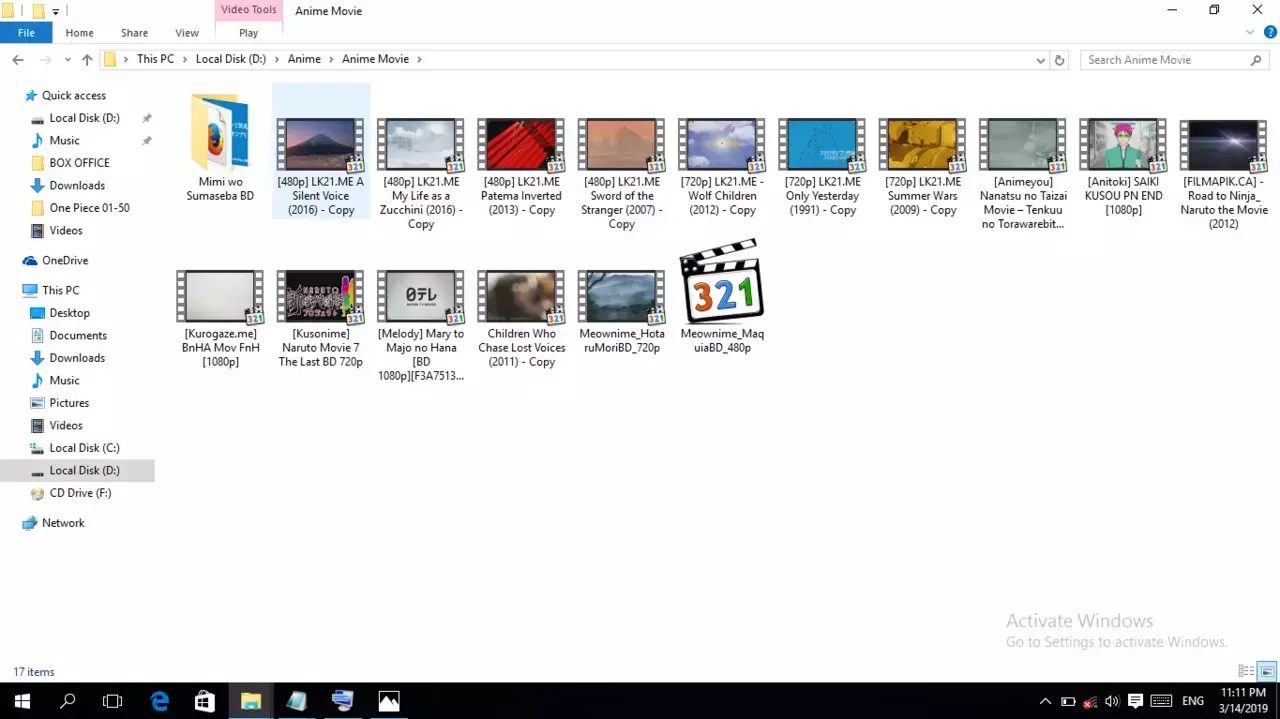The width and height of the screenshot is (1280, 719).
Task: Open the volume control in system tray
Action: click(x=1112, y=701)
